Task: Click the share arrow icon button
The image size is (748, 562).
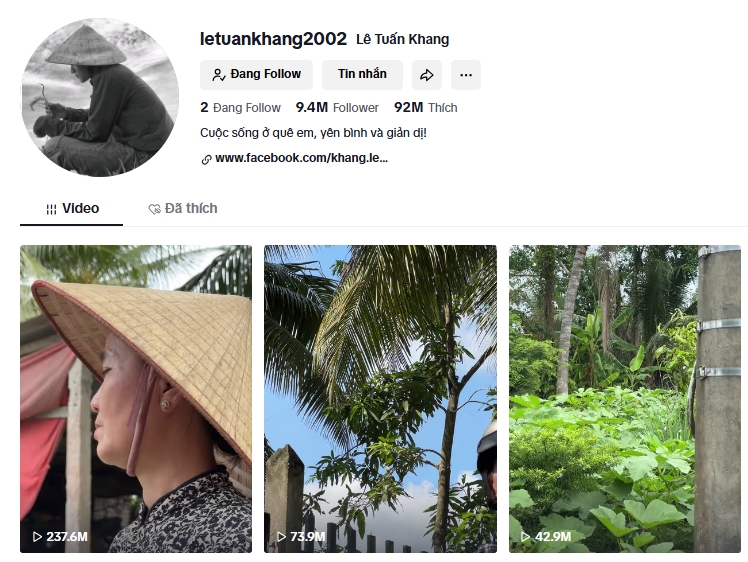Action: point(426,75)
